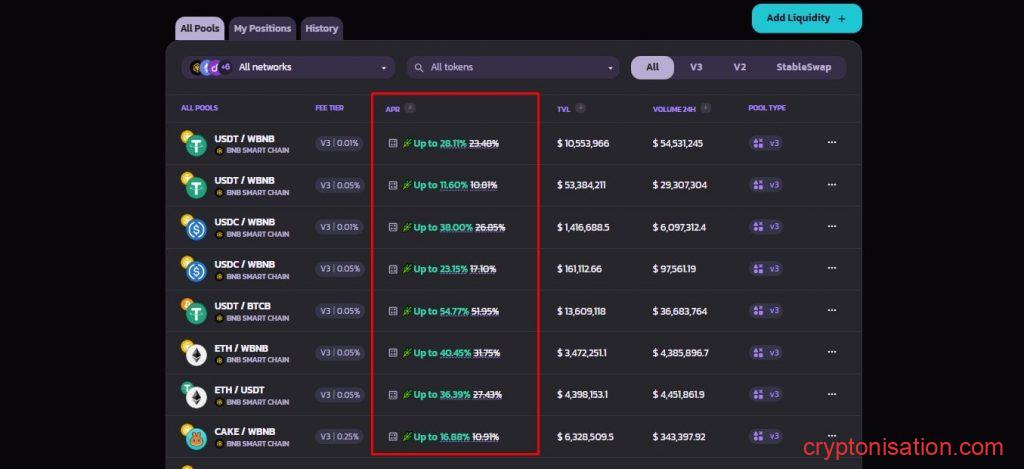Open three-dot menu for USDT/BTCB pool
This screenshot has height=469, width=1024.
pos(831,311)
